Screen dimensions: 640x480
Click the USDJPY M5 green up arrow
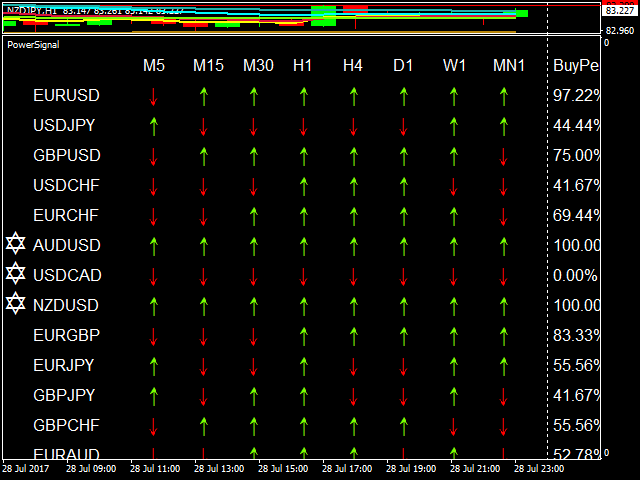click(x=153, y=126)
